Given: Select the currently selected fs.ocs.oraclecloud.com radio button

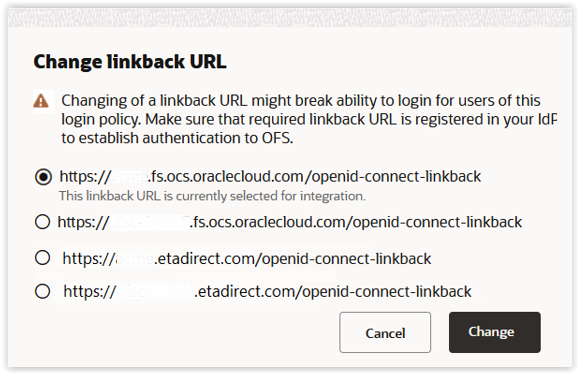Looking at the screenshot, I should coord(43,177).
